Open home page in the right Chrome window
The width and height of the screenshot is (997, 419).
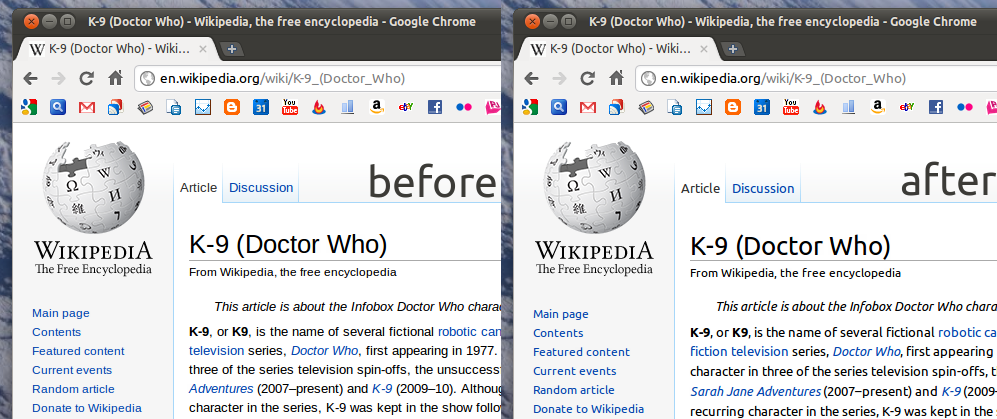point(616,78)
